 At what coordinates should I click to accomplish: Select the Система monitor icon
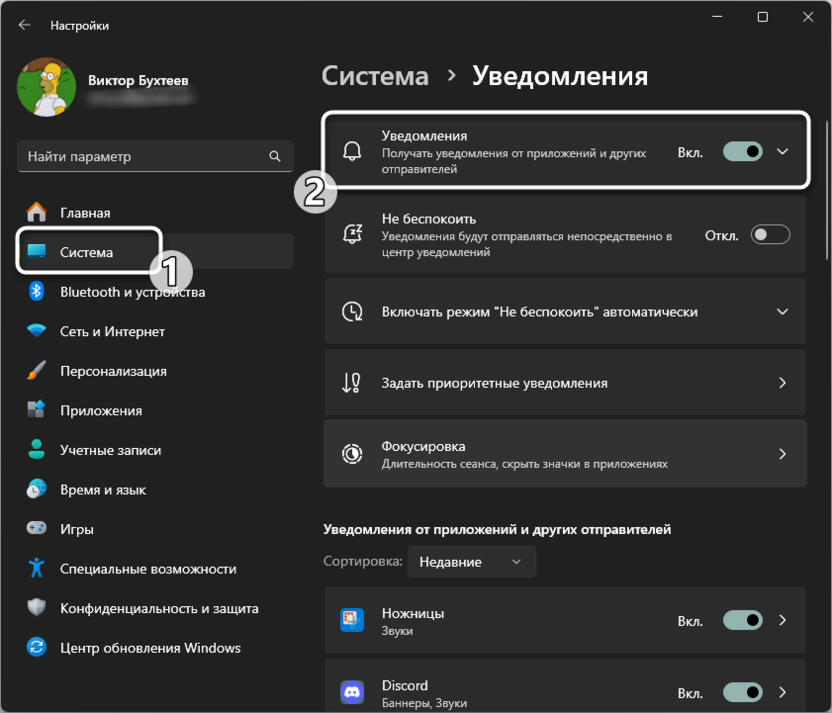tap(37, 251)
